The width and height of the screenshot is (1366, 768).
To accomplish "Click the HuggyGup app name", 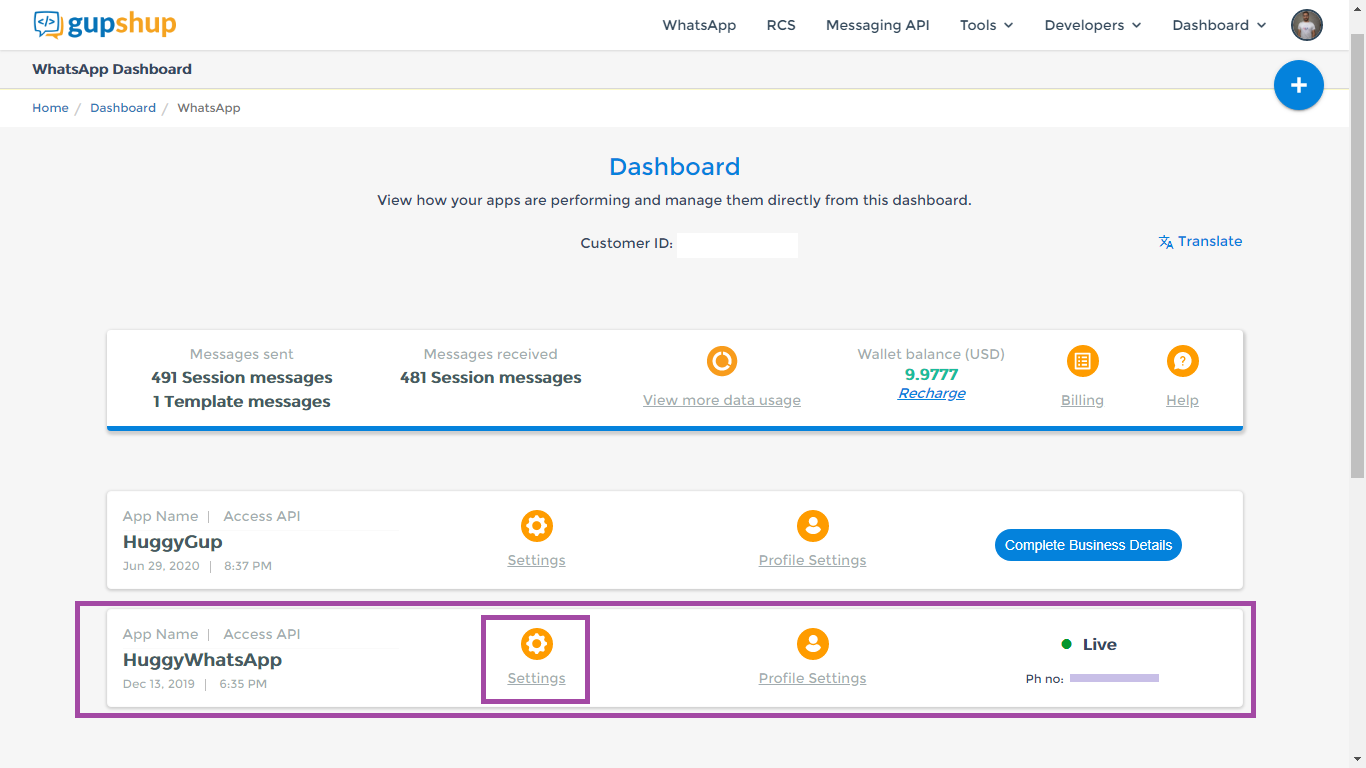I will click(172, 542).
